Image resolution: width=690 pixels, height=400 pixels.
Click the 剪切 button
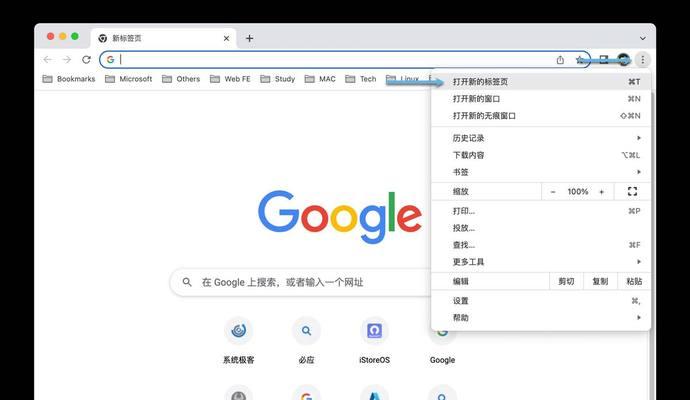[566, 281]
